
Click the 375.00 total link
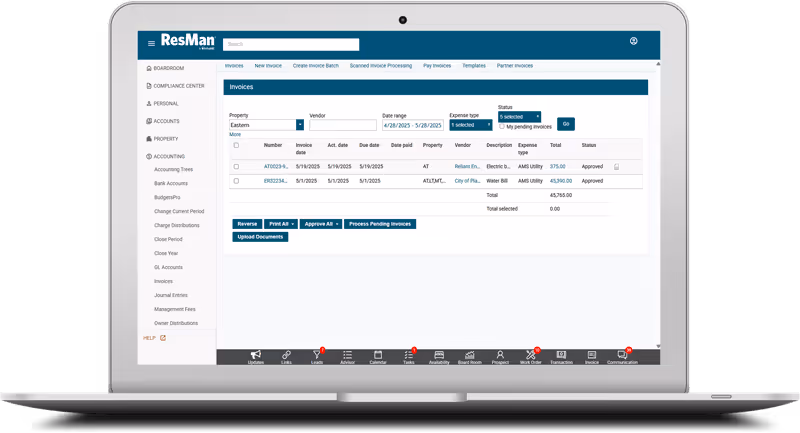[558, 167]
